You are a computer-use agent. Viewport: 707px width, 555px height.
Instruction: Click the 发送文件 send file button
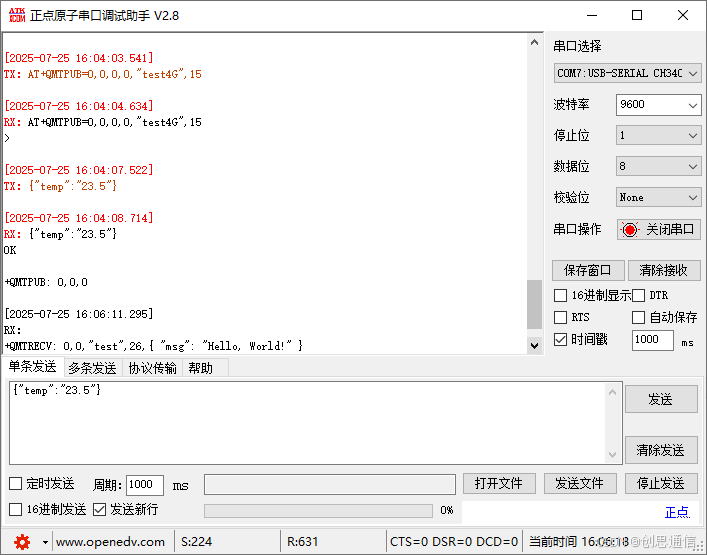click(x=580, y=484)
